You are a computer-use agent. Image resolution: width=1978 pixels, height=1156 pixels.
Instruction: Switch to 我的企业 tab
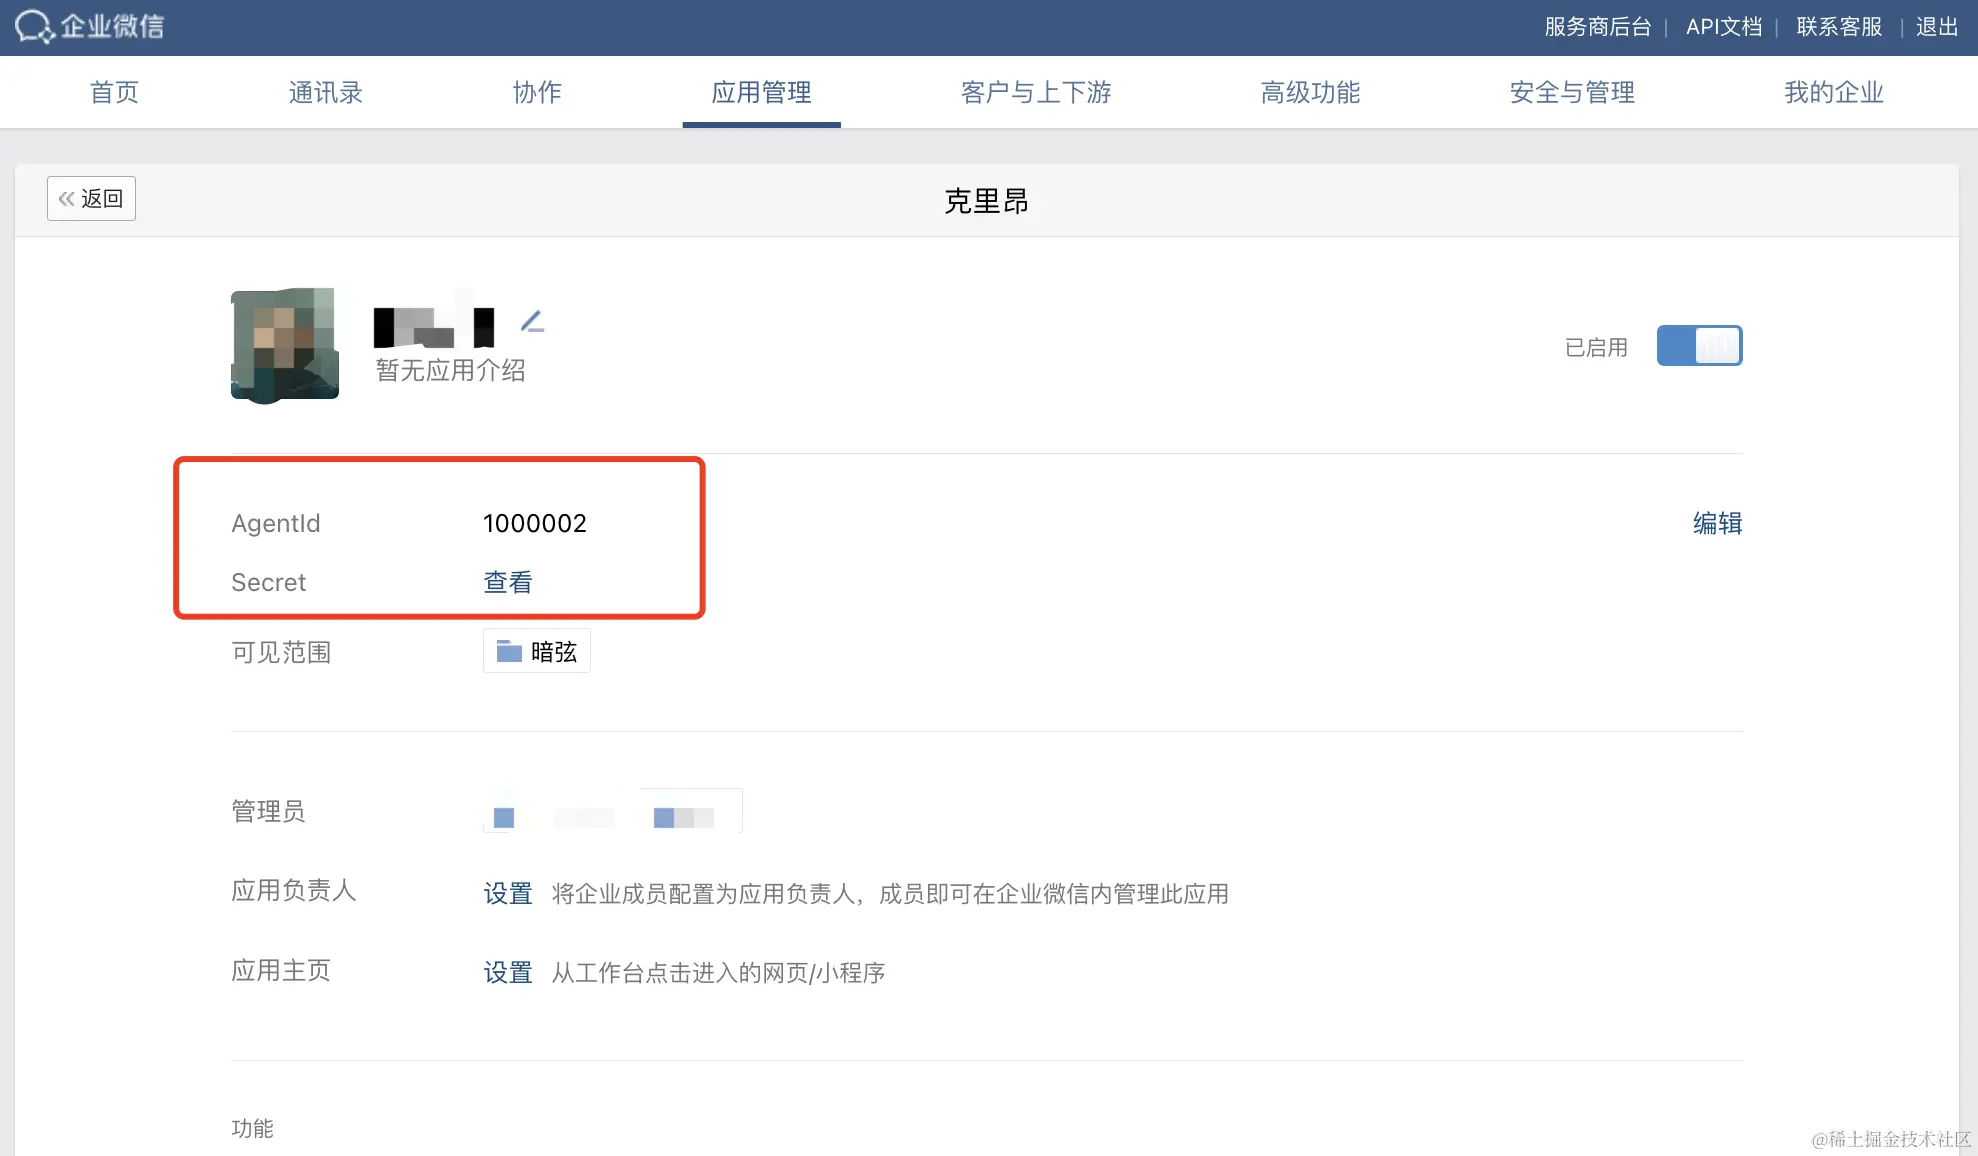click(1833, 93)
